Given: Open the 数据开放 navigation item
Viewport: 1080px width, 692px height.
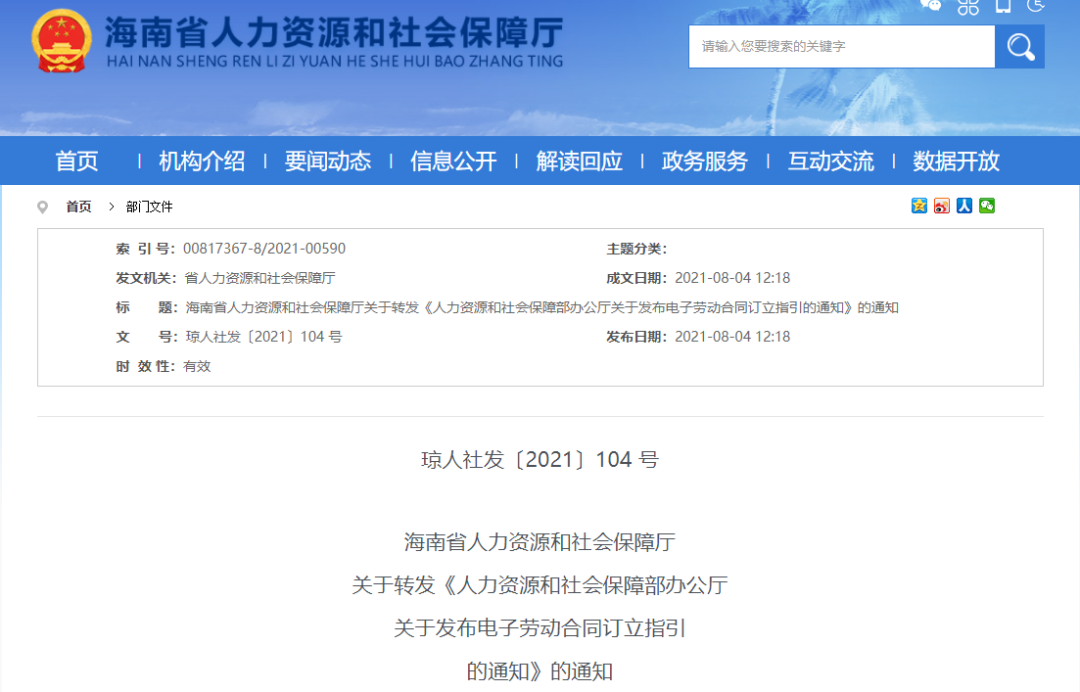Looking at the screenshot, I should point(956,161).
